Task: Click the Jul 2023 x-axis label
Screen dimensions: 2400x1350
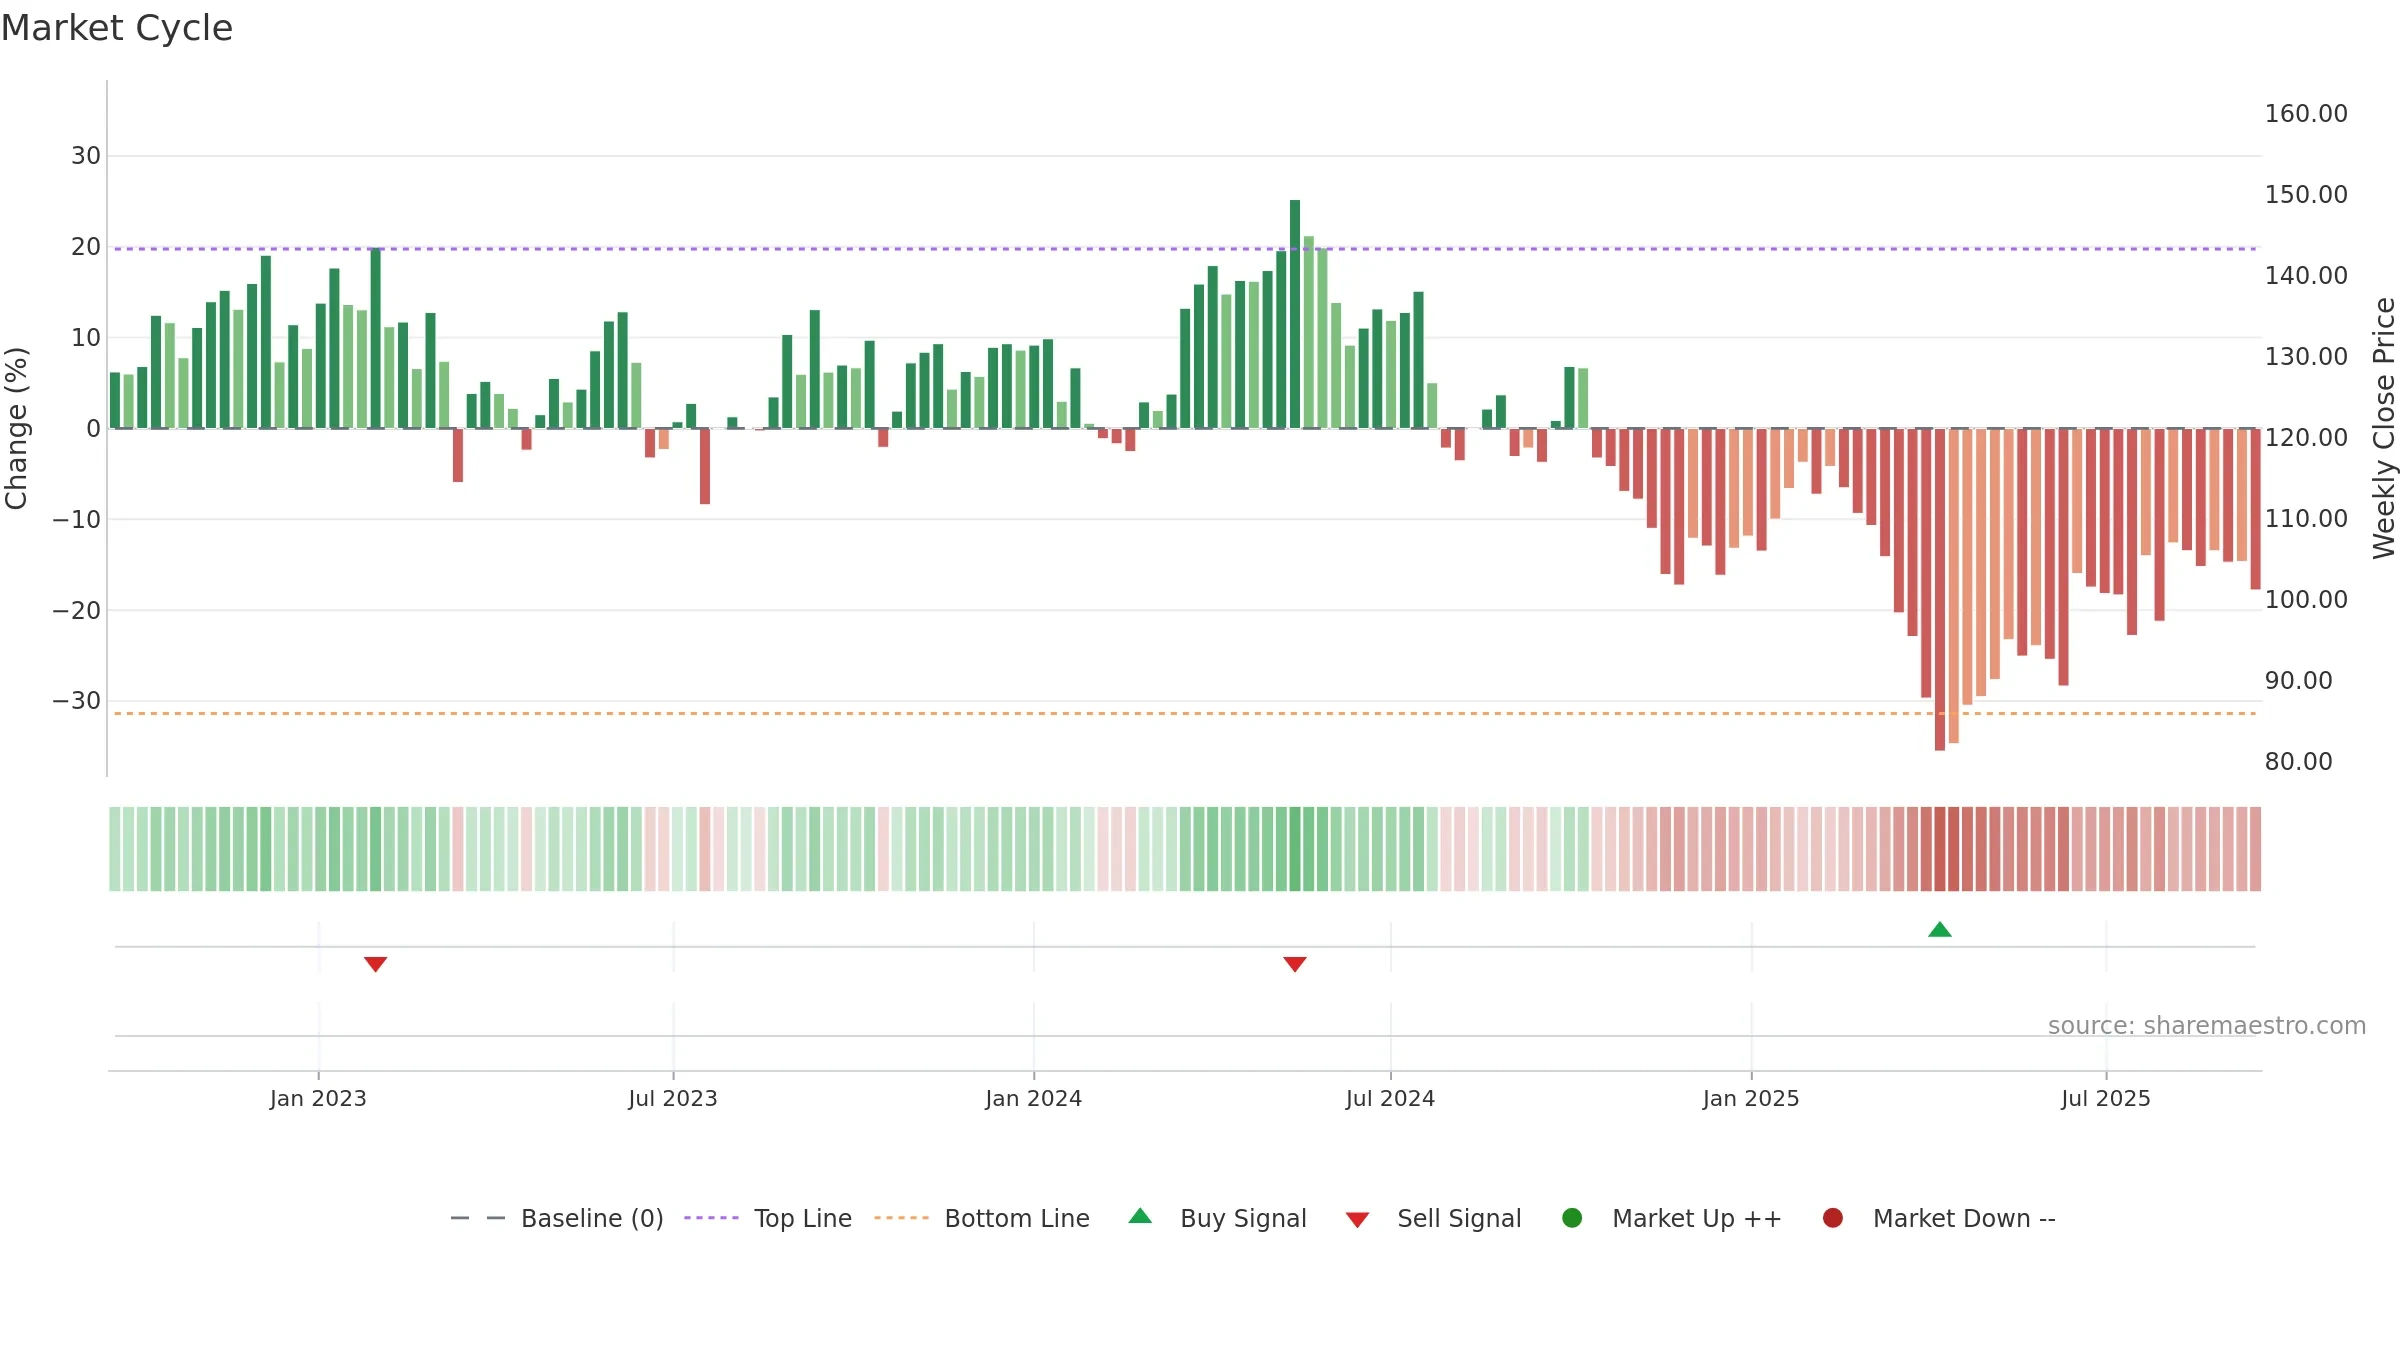Action: click(x=673, y=1098)
